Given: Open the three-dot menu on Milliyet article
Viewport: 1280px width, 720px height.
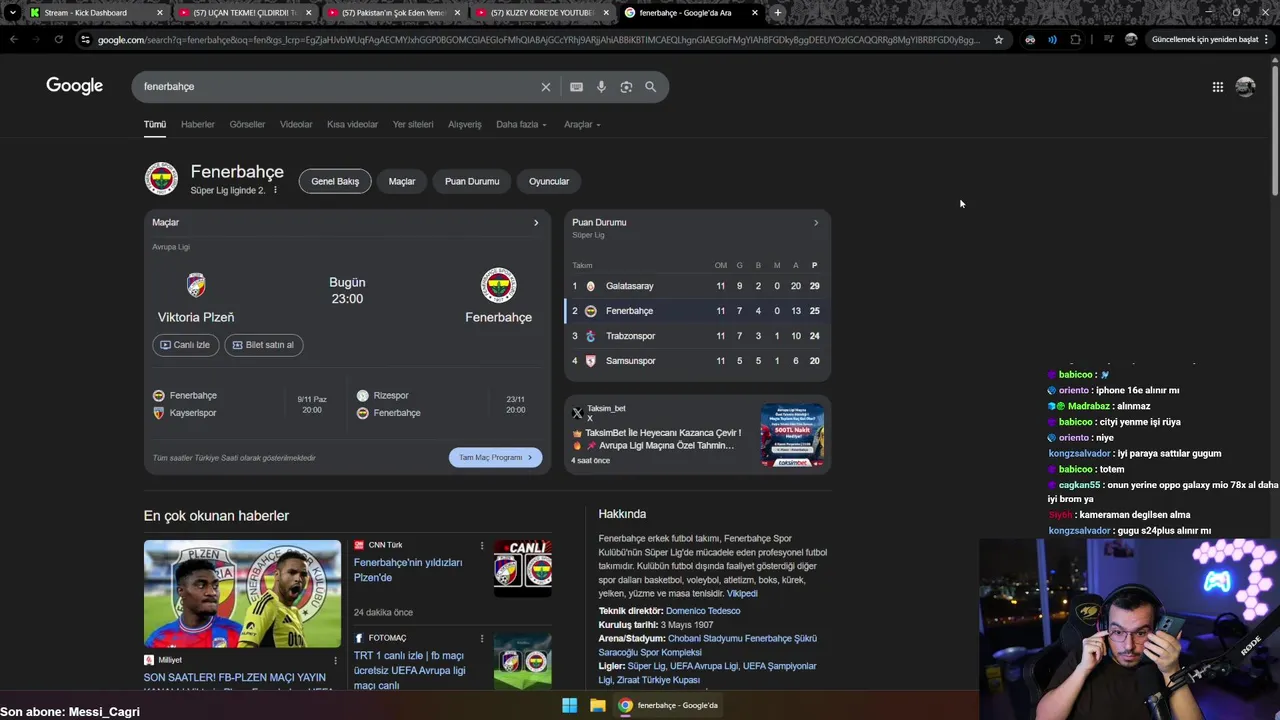Looking at the screenshot, I should coord(335,660).
